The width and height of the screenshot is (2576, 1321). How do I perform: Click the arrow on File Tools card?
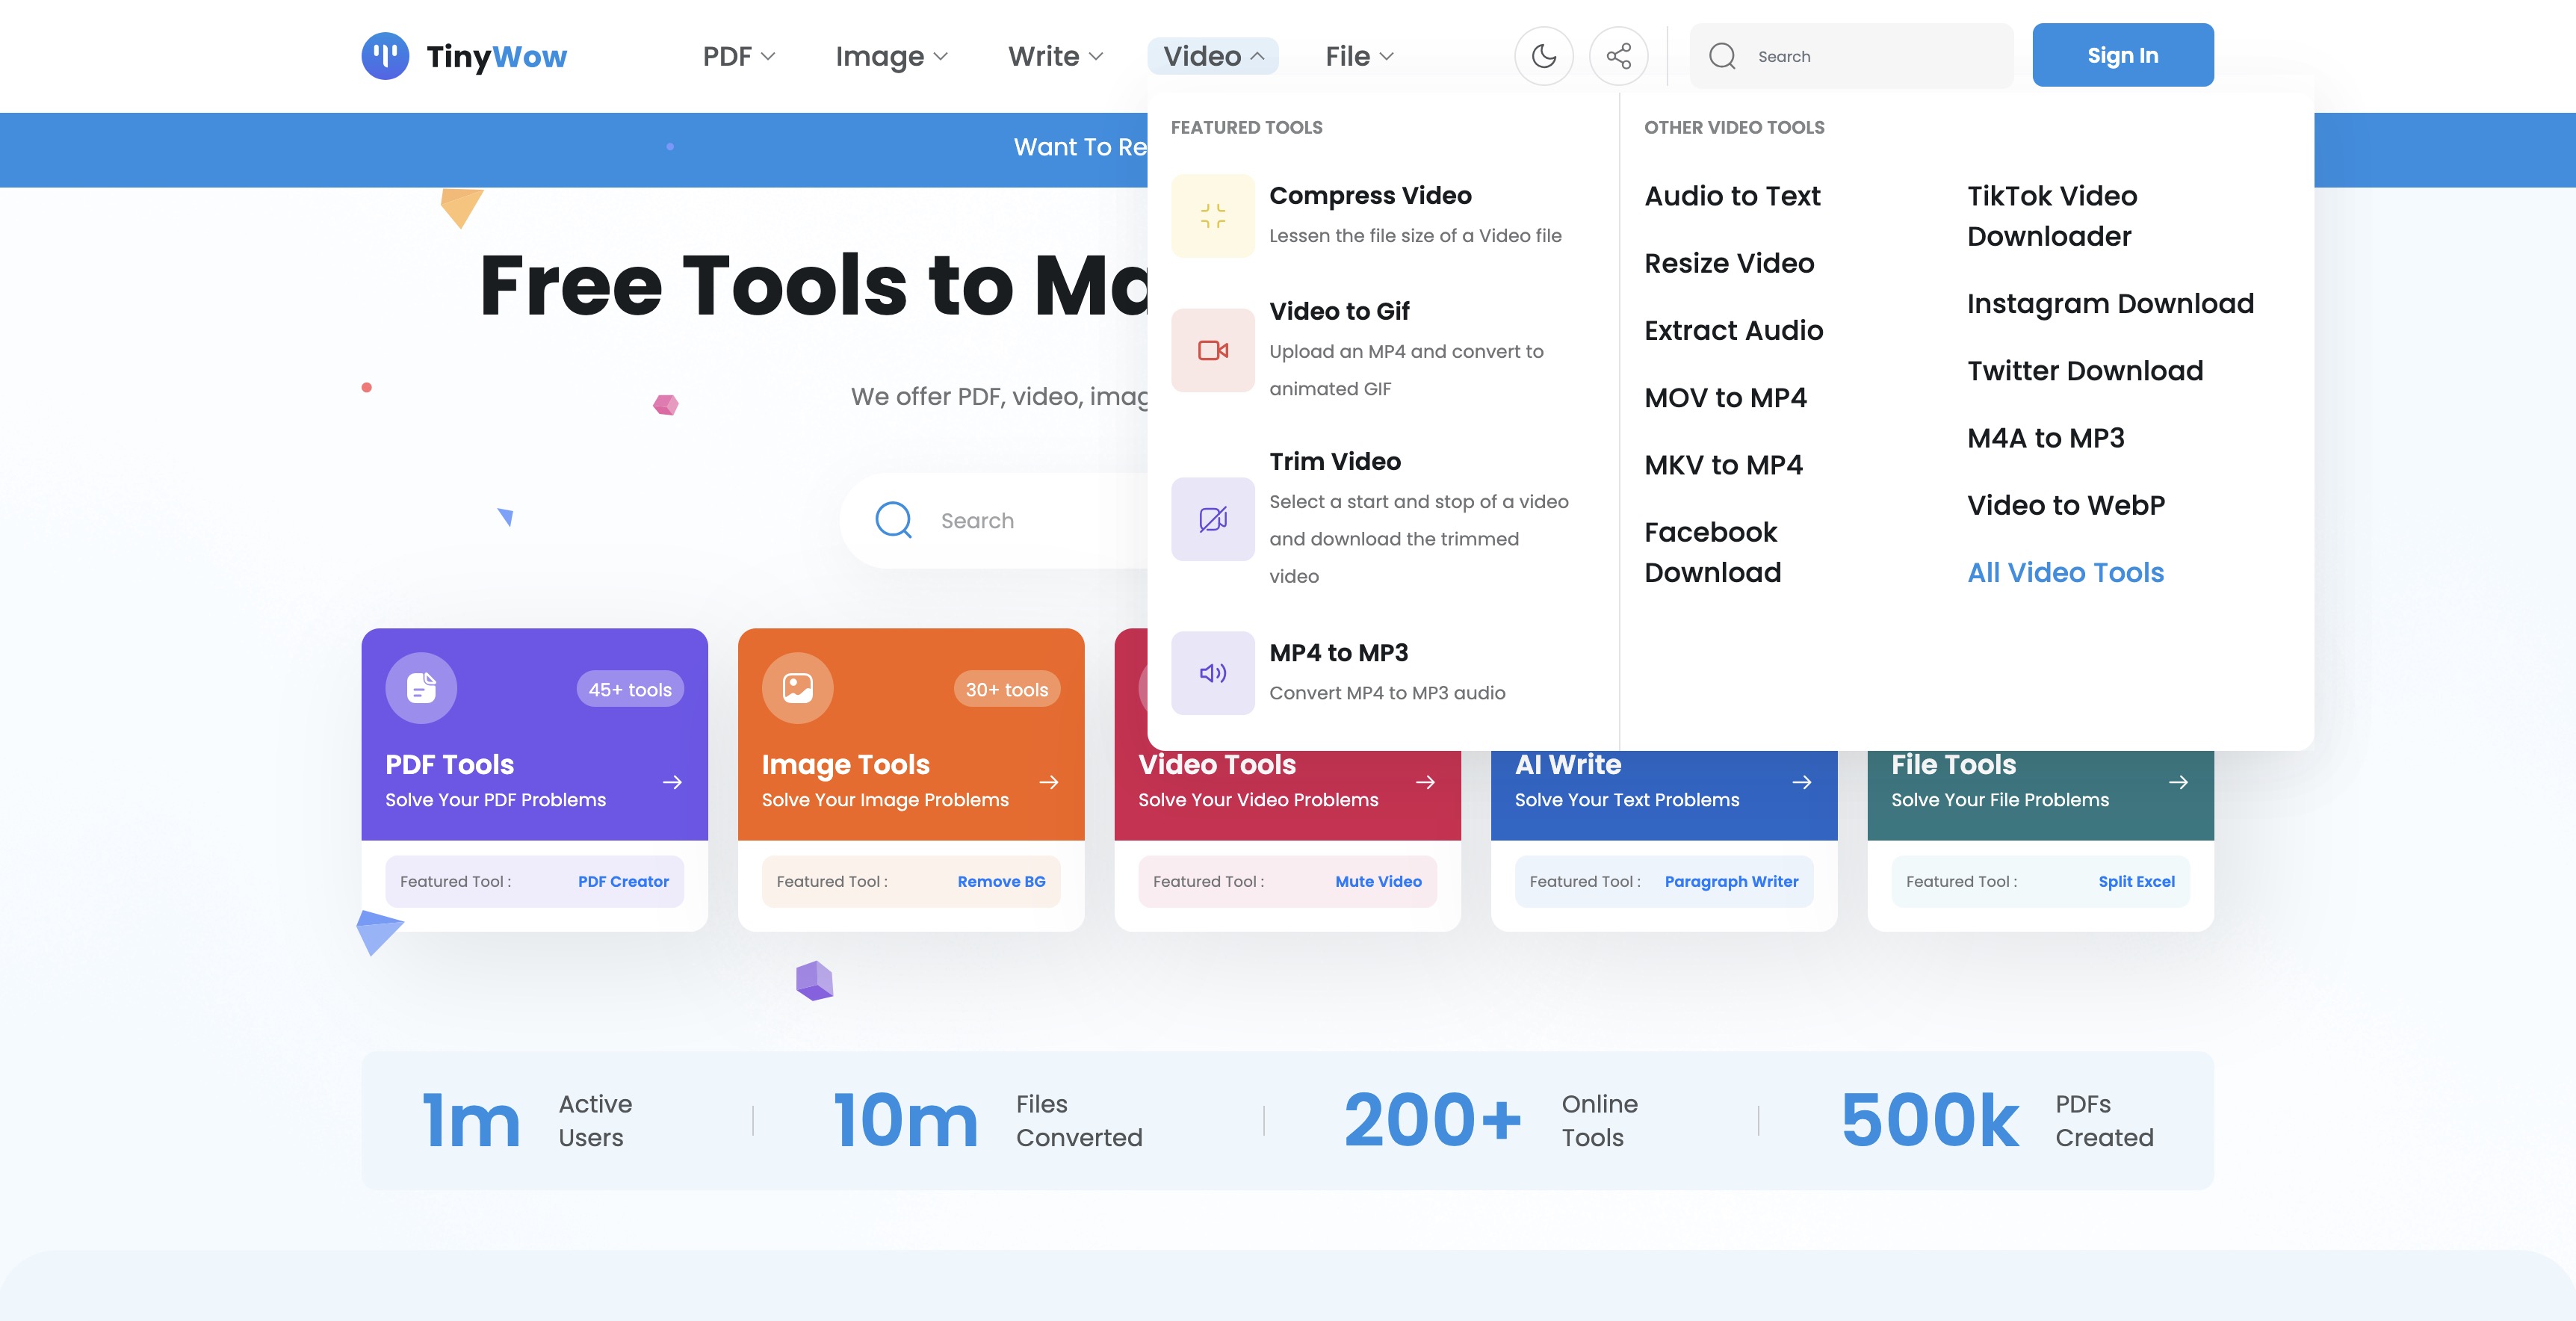click(x=2178, y=782)
